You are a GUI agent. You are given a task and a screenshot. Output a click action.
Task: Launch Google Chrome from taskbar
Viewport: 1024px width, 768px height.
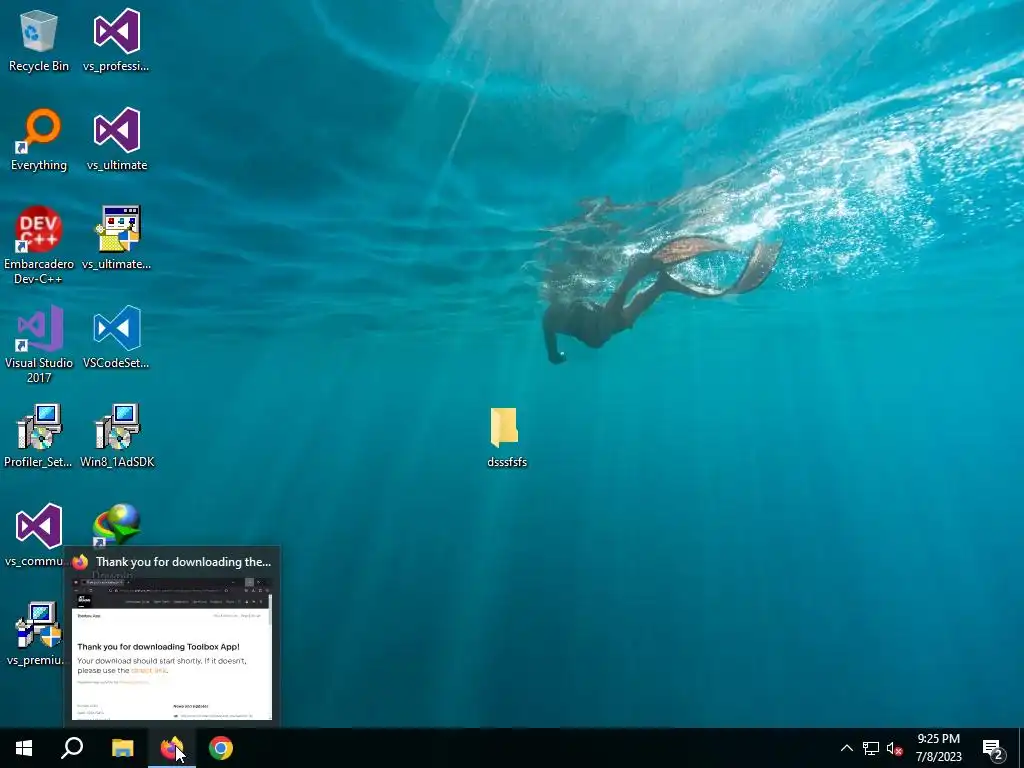pos(221,748)
